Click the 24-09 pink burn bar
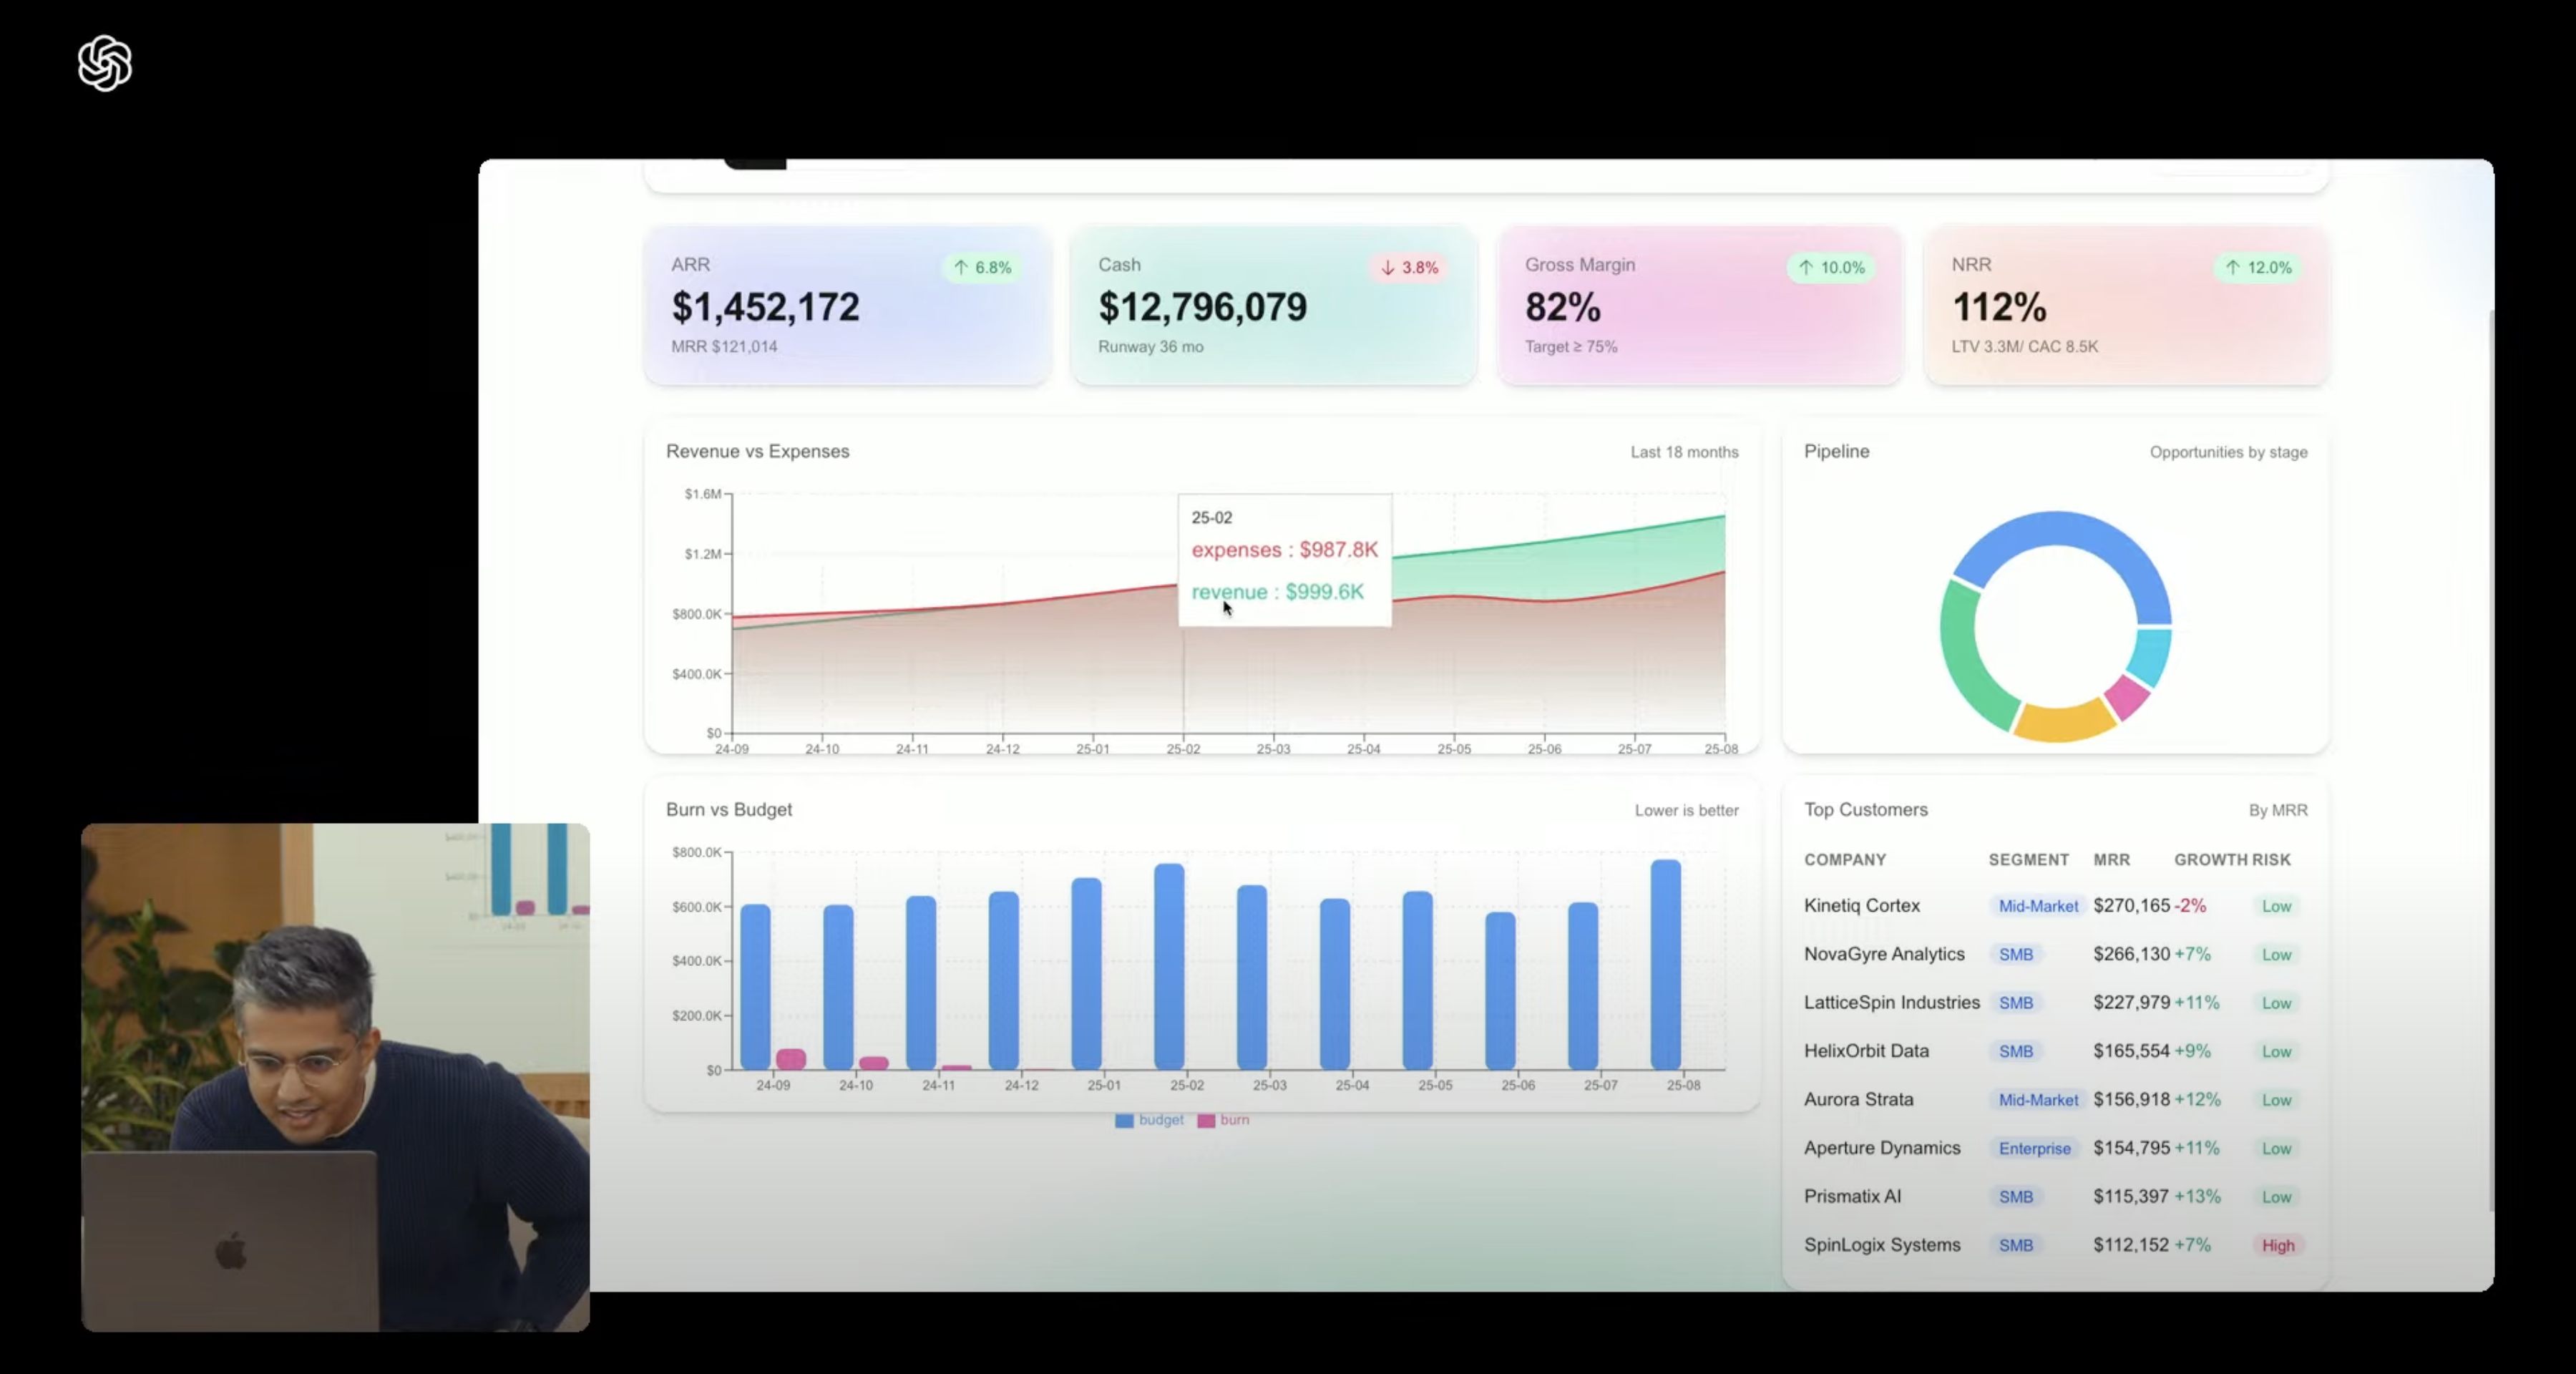Screen dimensions: 2576x1374 click(x=791, y=1058)
